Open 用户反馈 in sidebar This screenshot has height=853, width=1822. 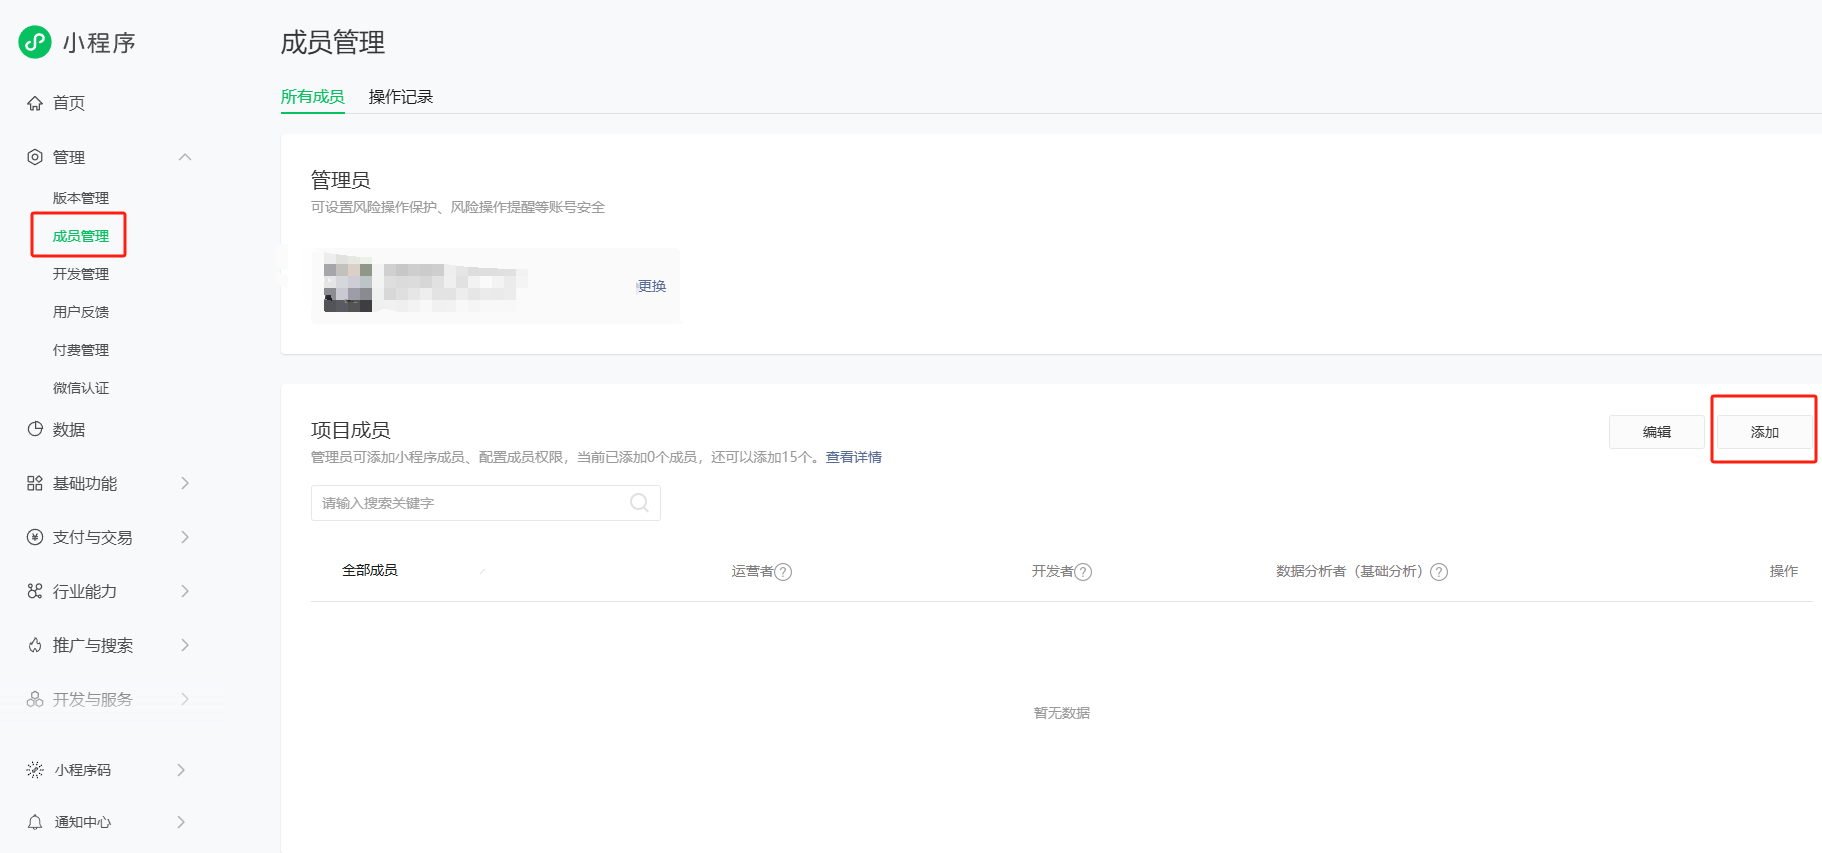[81, 312]
